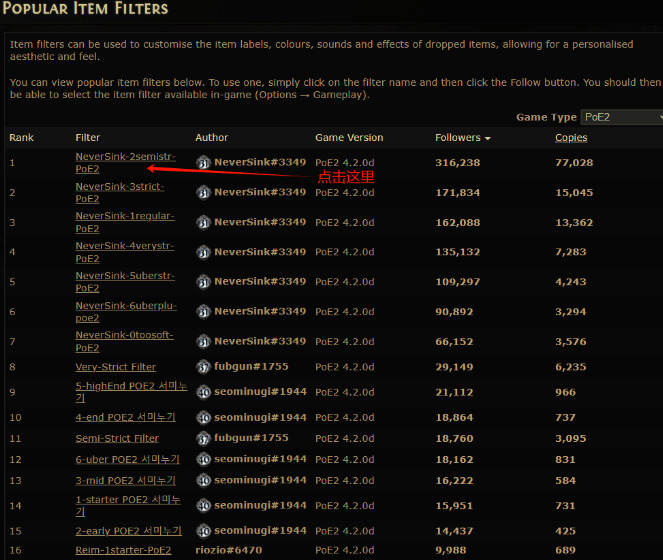
Task: Open NeverSink-2semistr-PoE2 filter link
Action: click(126, 163)
